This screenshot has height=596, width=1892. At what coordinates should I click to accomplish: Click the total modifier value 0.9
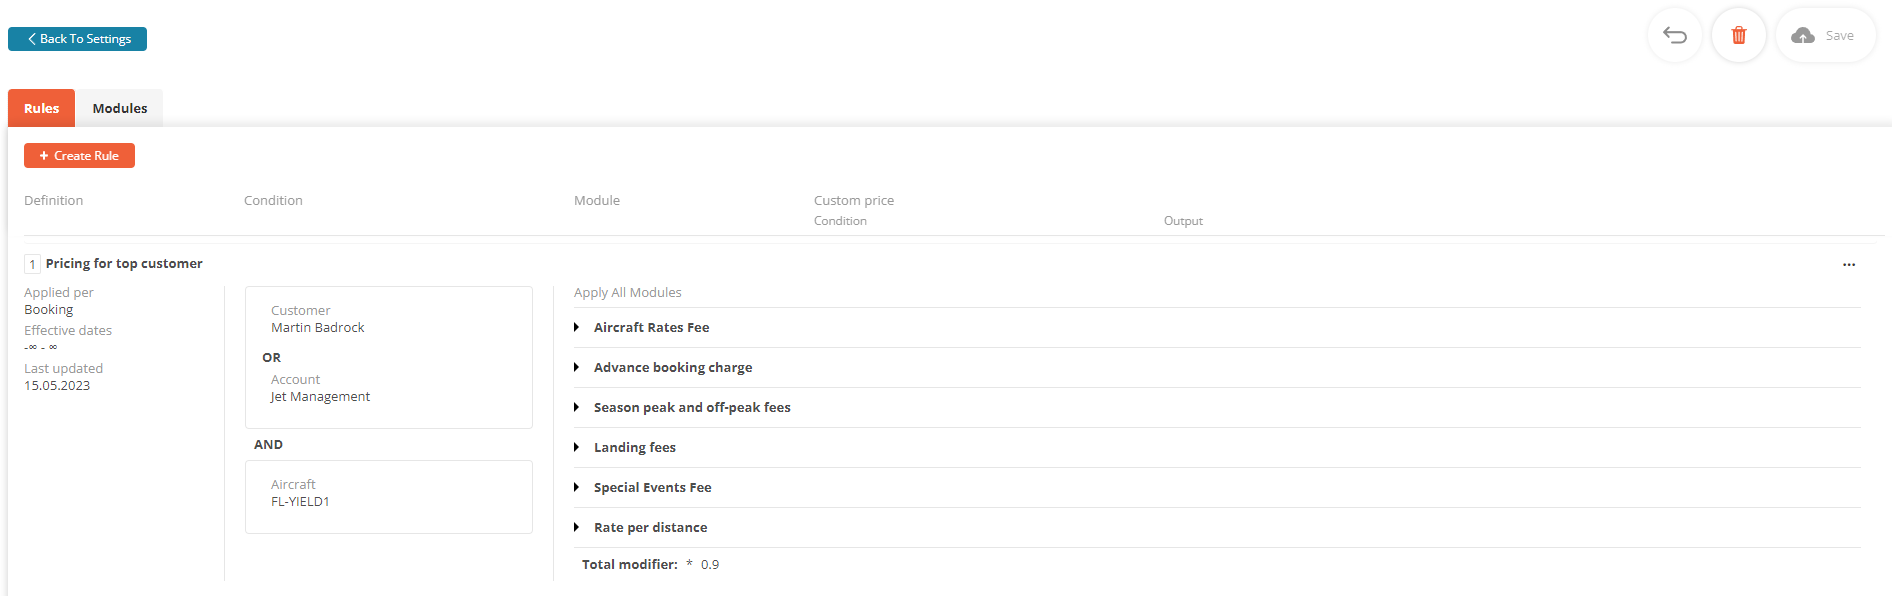tap(710, 564)
